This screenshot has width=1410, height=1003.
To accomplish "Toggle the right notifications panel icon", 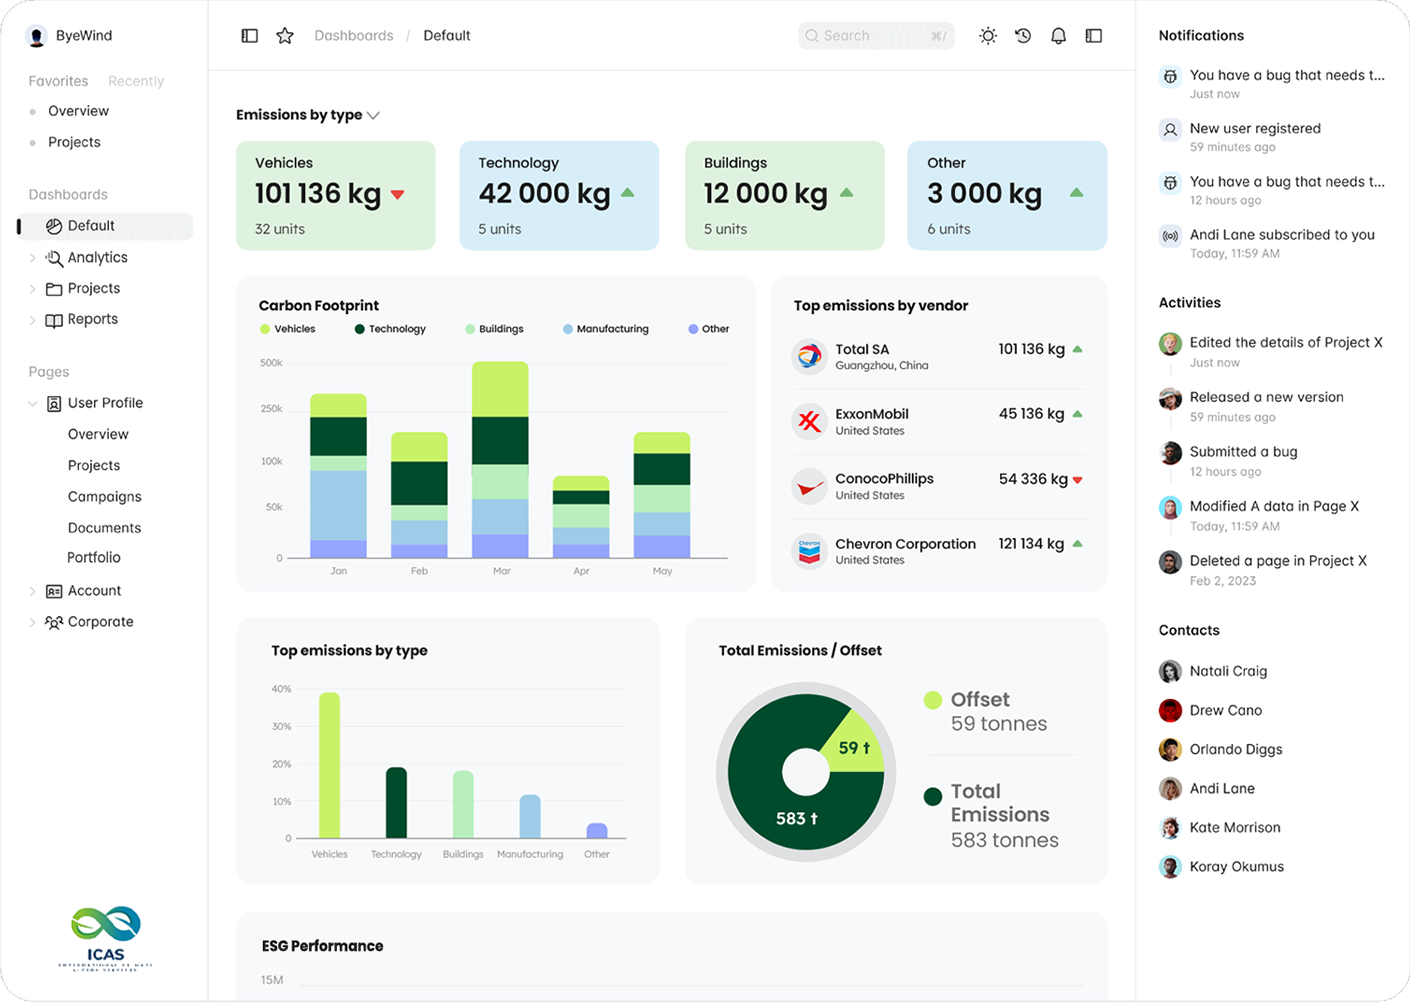I will pyautogui.click(x=1094, y=36).
